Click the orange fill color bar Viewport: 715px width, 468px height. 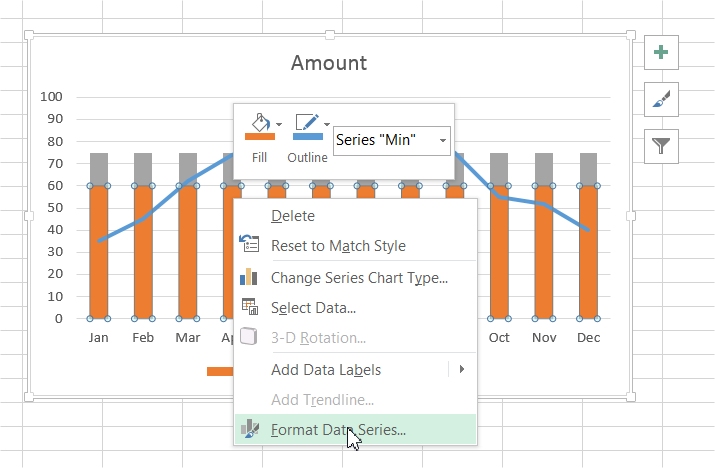(x=260, y=136)
